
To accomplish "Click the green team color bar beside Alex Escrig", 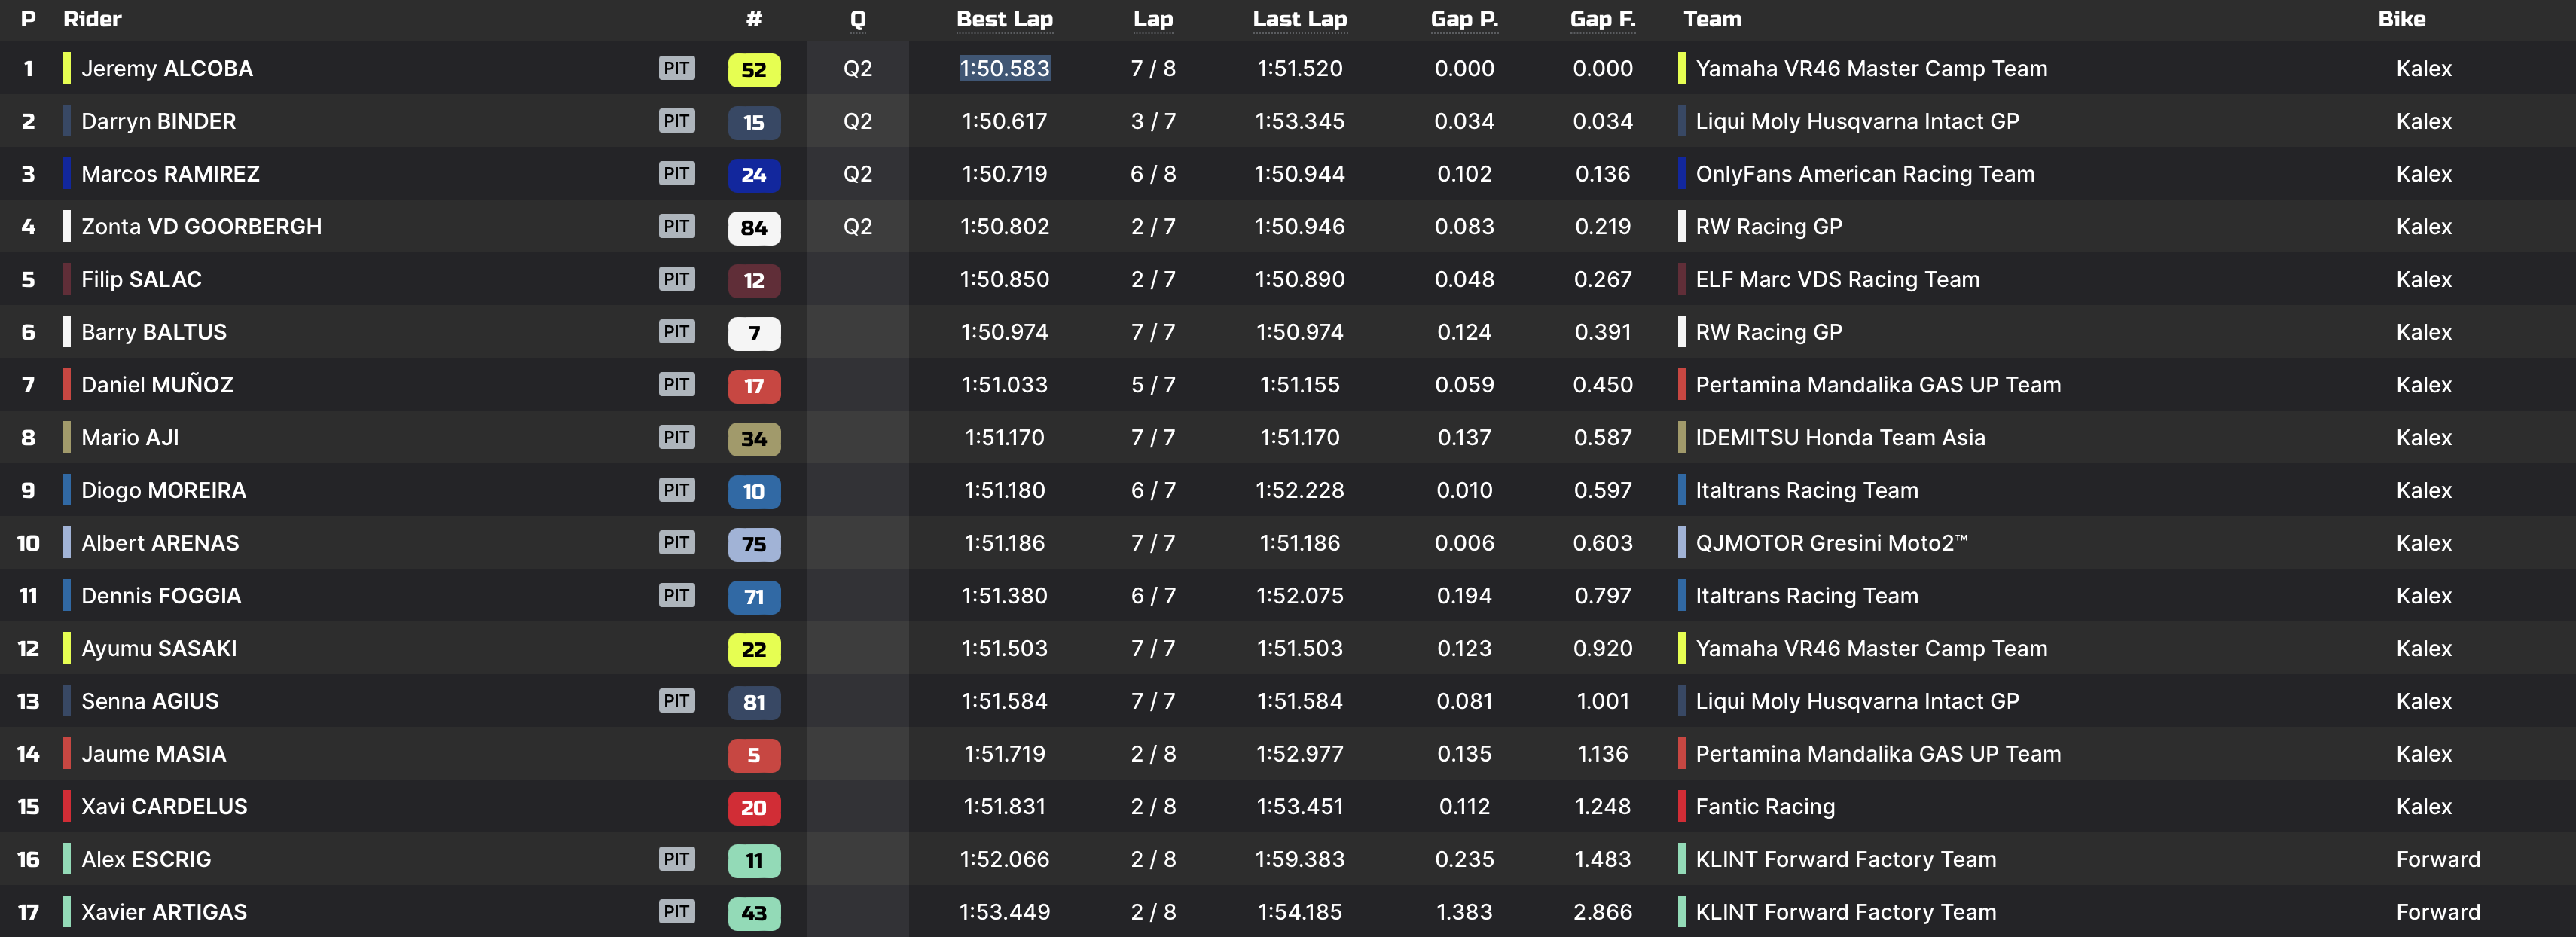I will [x=67, y=859].
